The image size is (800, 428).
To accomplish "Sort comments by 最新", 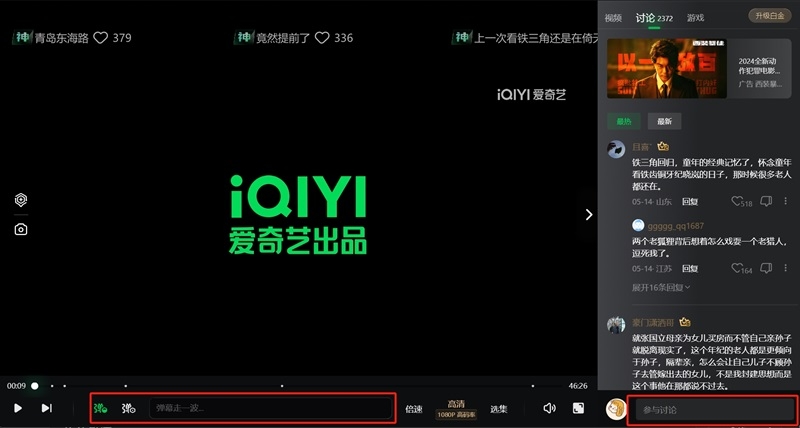I will (664, 121).
